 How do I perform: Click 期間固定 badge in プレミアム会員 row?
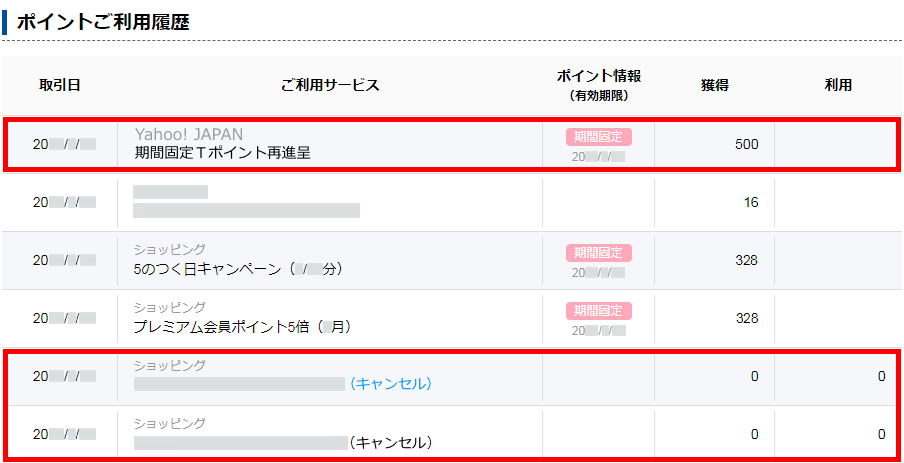599,310
